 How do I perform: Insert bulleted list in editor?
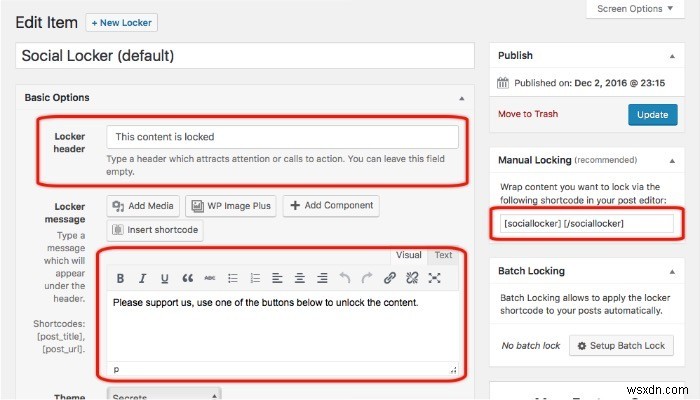233,279
